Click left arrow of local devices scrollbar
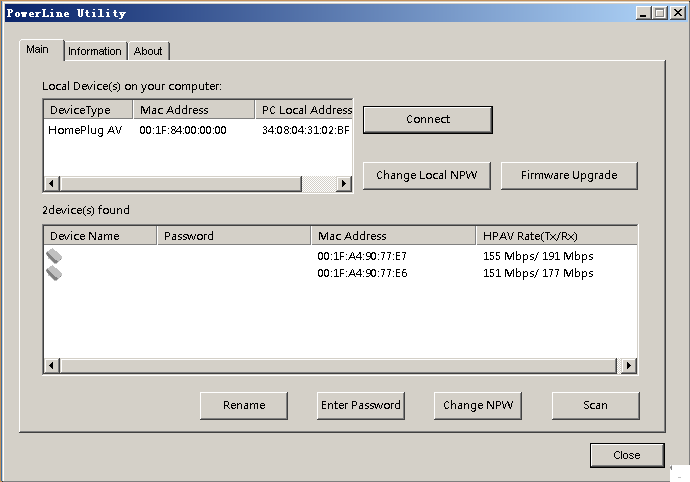This screenshot has height=482, width=690. pyautogui.click(x=51, y=183)
